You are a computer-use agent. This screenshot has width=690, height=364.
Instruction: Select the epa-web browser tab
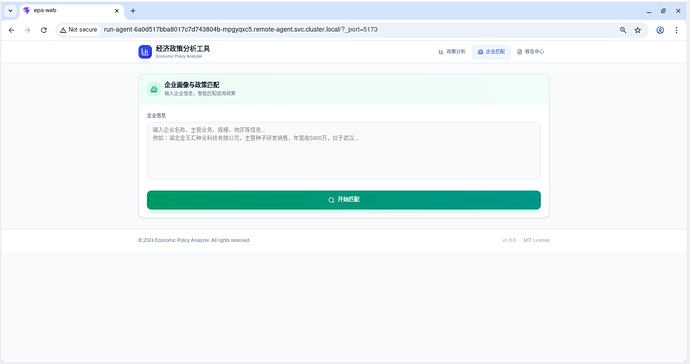(x=72, y=11)
